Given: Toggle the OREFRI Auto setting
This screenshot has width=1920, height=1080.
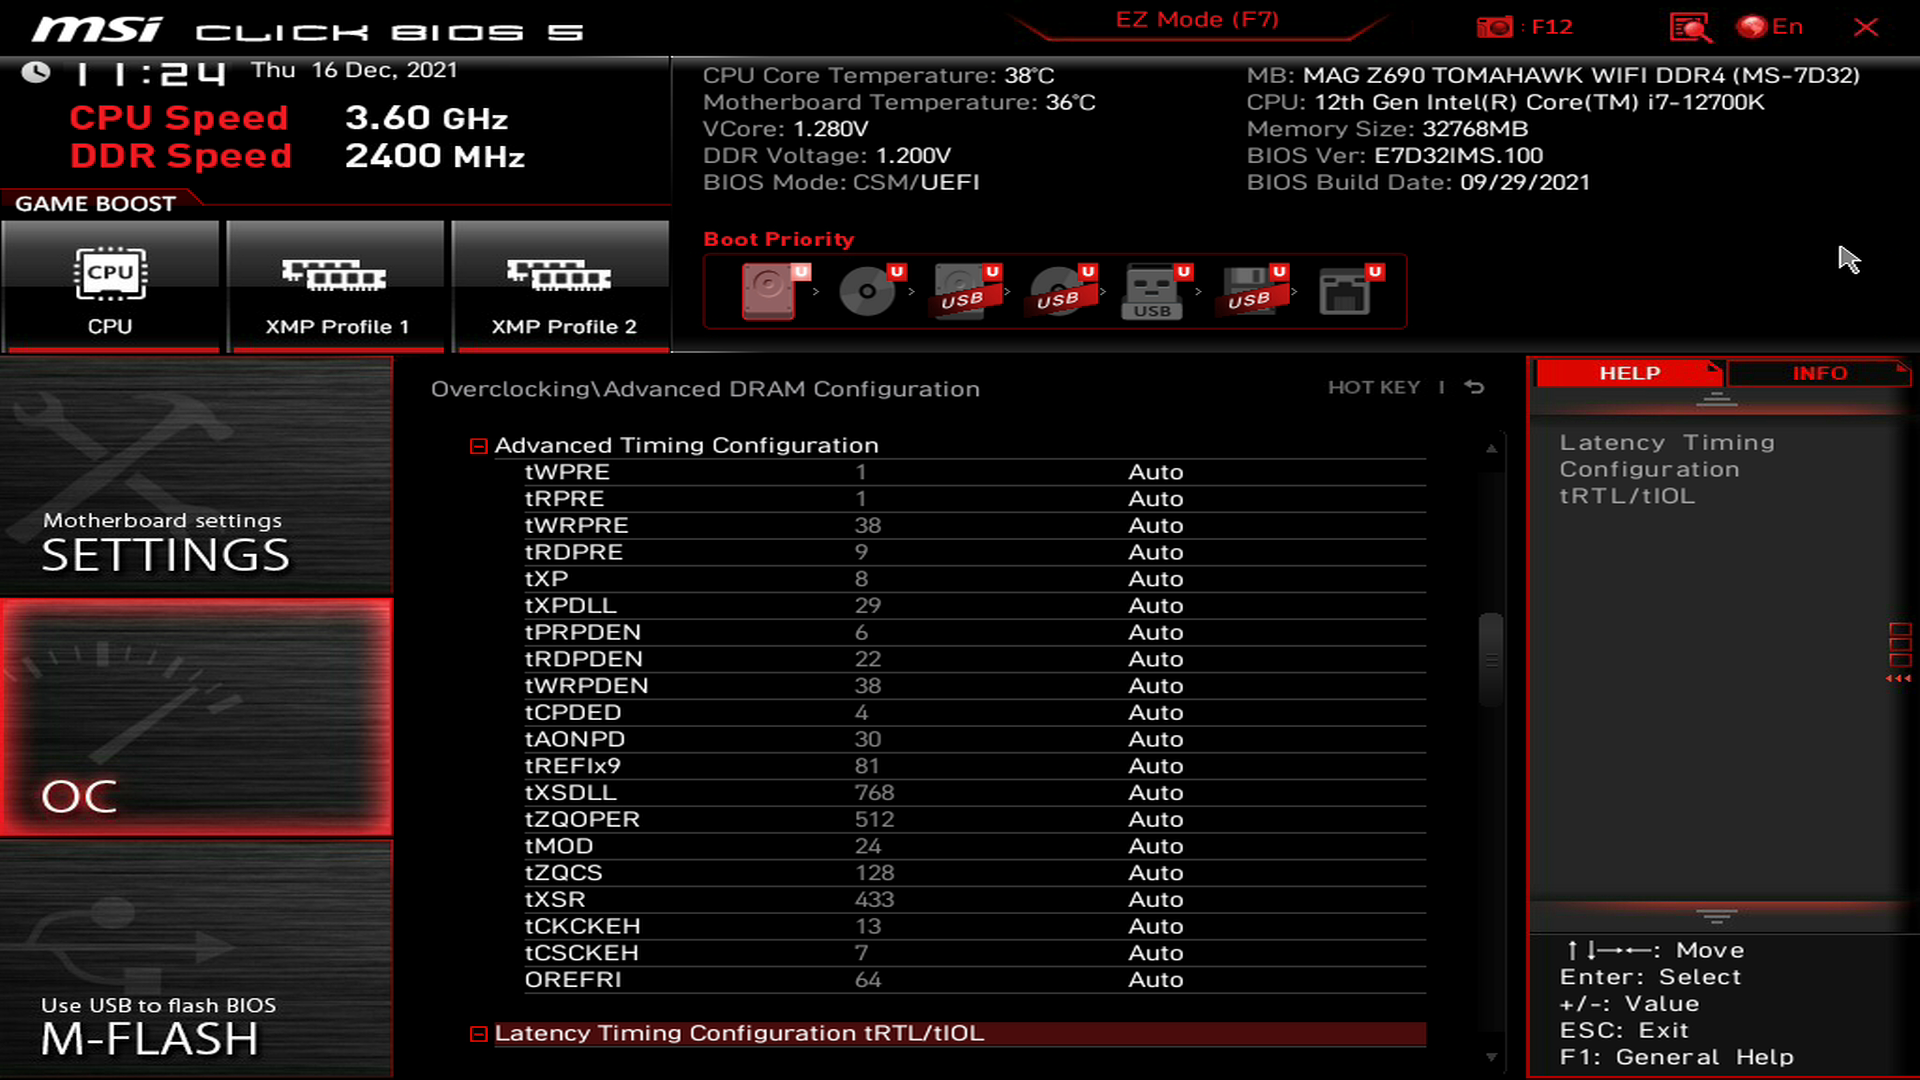Looking at the screenshot, I should point(1155,978).
